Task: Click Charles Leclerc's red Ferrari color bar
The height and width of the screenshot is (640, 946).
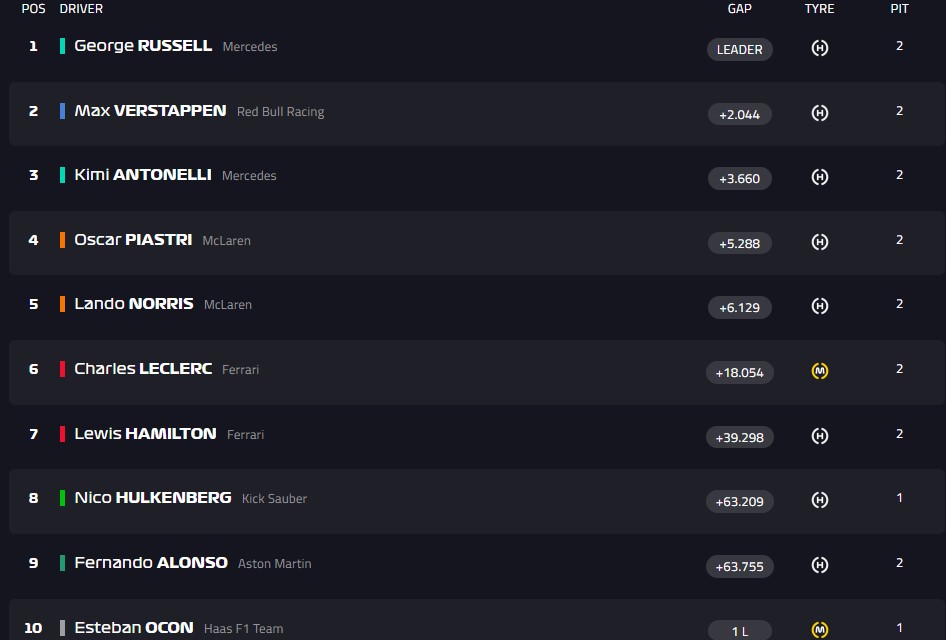Action: pos(63,369)
